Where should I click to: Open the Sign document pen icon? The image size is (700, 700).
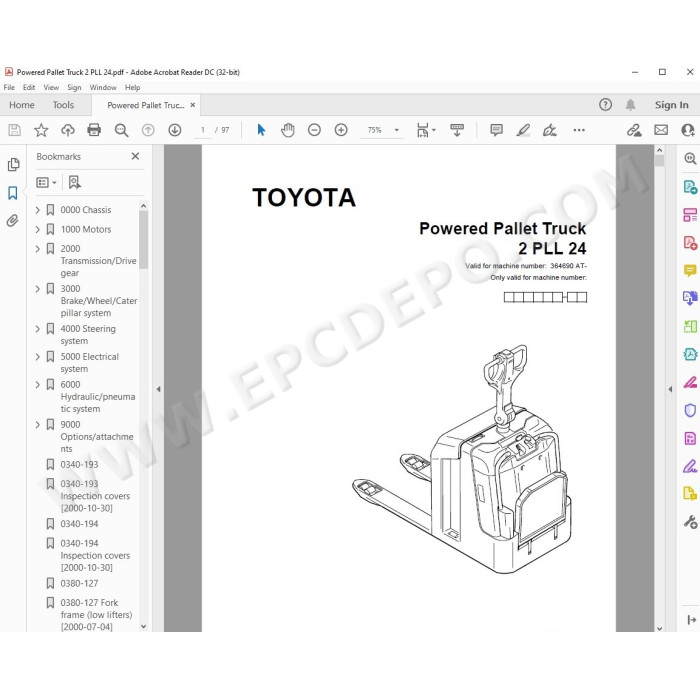tap(550, 130)
